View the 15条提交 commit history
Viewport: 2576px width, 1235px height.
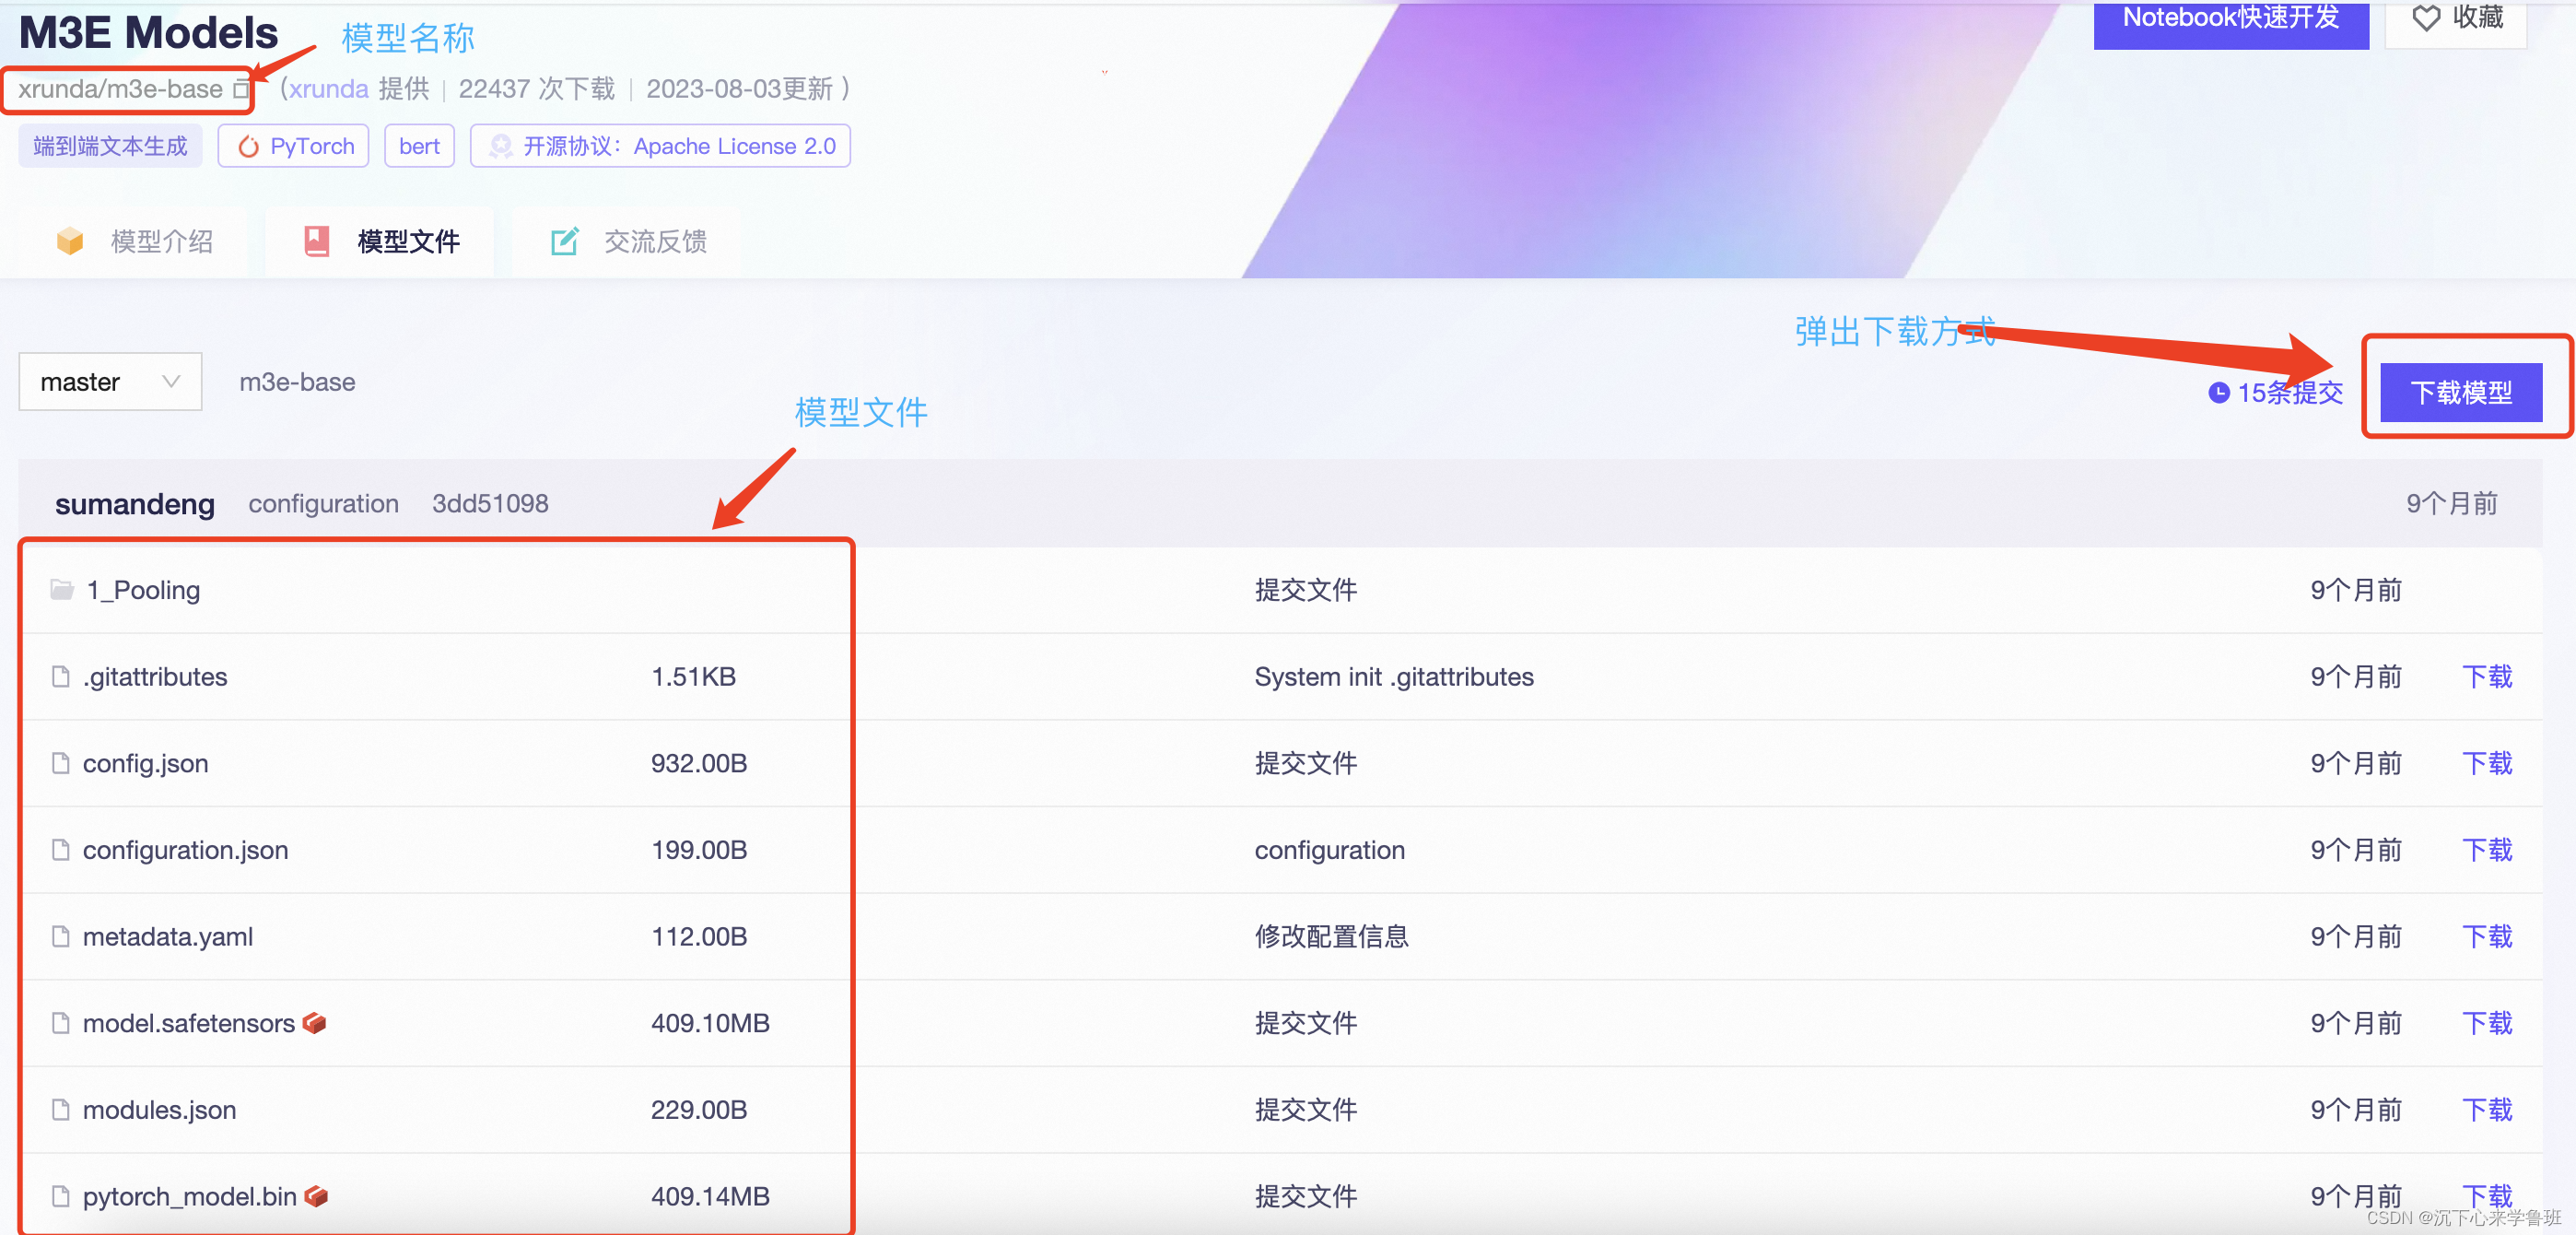tap(2276, 393)
